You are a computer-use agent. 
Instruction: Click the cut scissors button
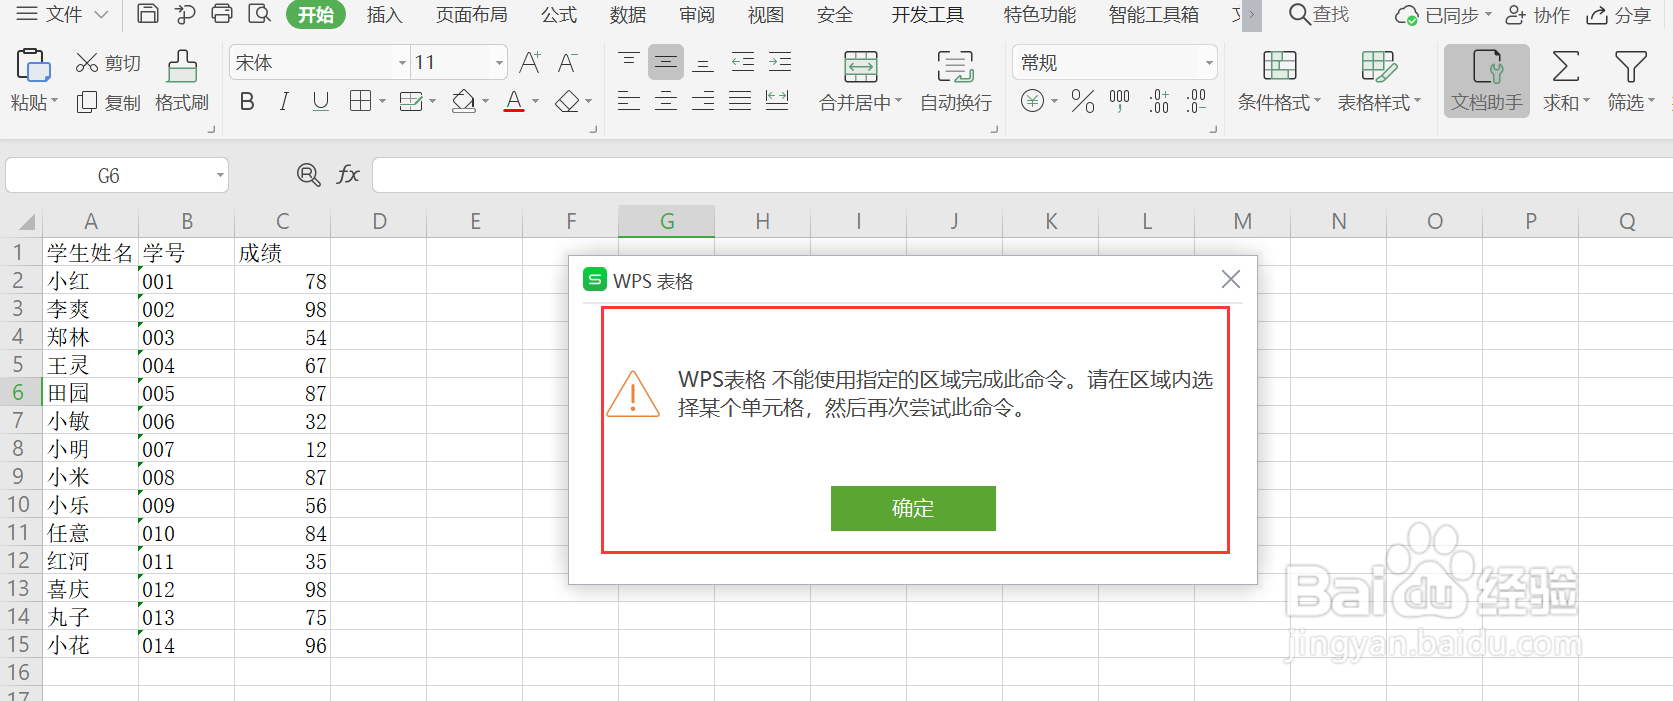pyautogui.click(x=108, y=63)
